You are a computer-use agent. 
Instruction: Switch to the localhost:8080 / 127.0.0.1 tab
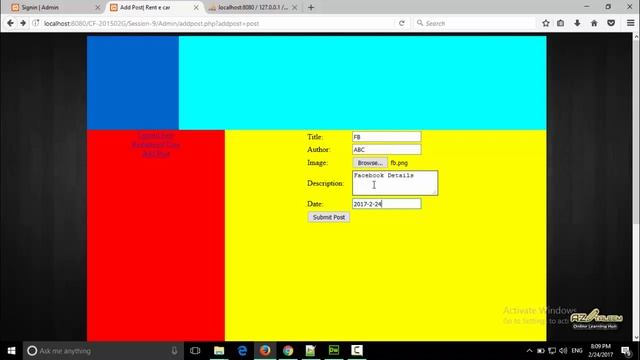click(252, 7)
